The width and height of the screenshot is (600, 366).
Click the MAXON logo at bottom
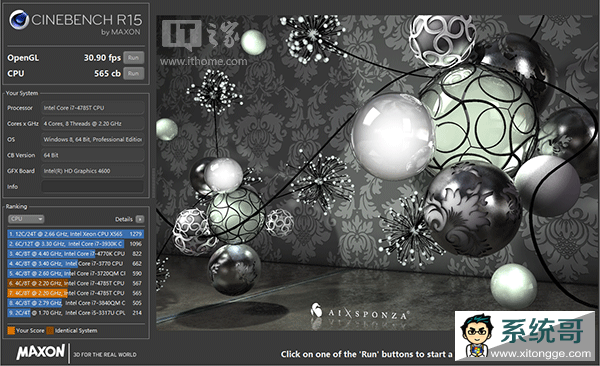pos(41,352)
